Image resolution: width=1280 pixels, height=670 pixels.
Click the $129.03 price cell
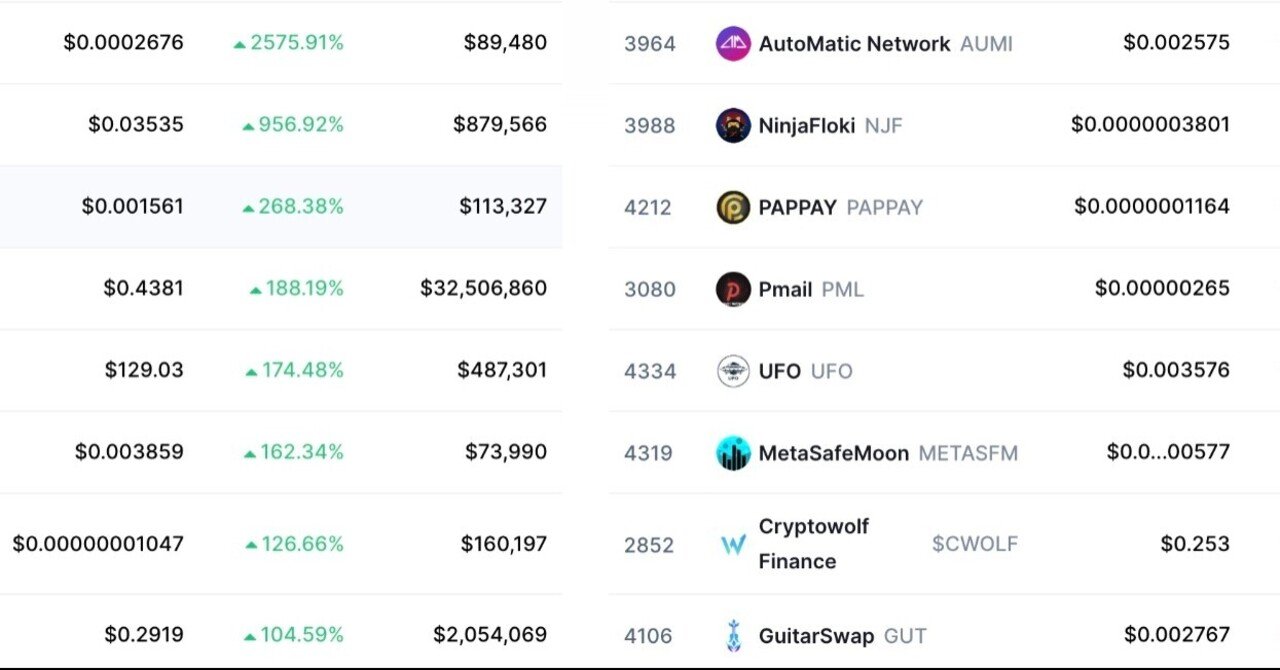click(x=144, y=370)
